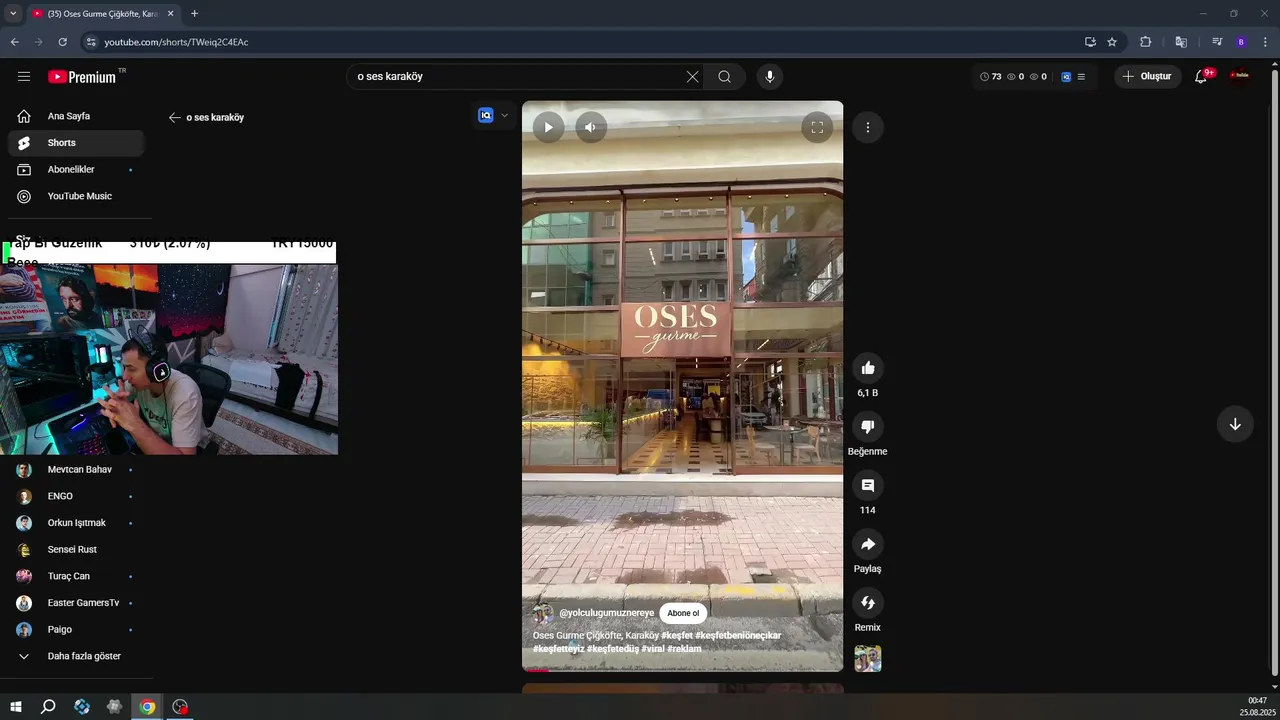Open the comments showing 114
The height and width of the screenshot is (720, 1280).
868,485
